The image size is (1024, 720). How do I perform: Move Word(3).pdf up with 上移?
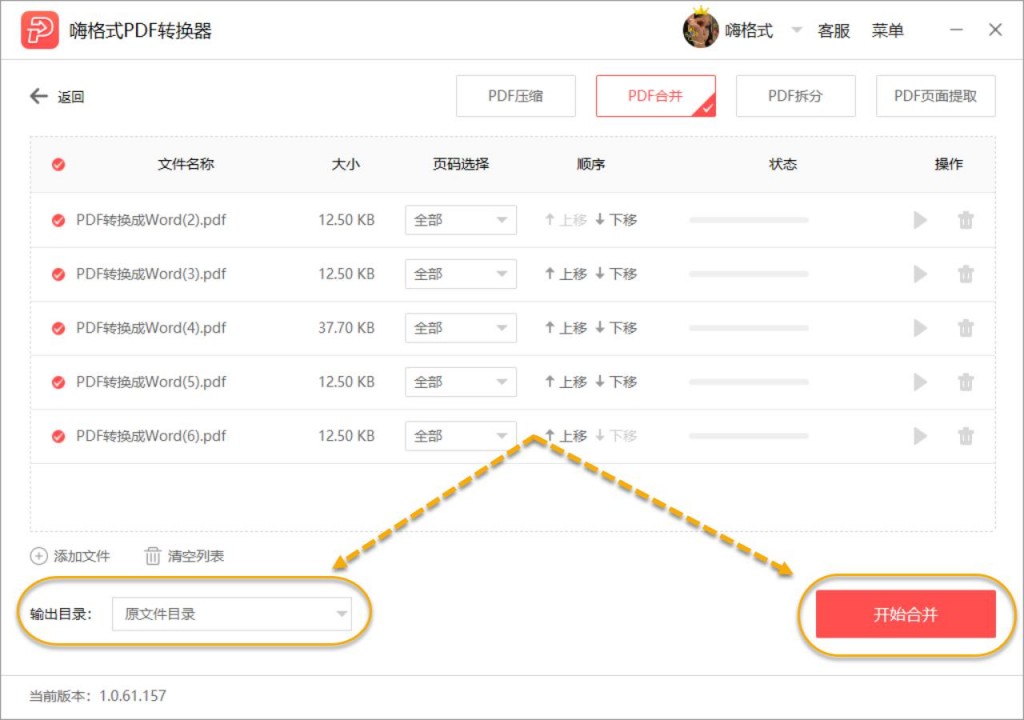point(566,274)
